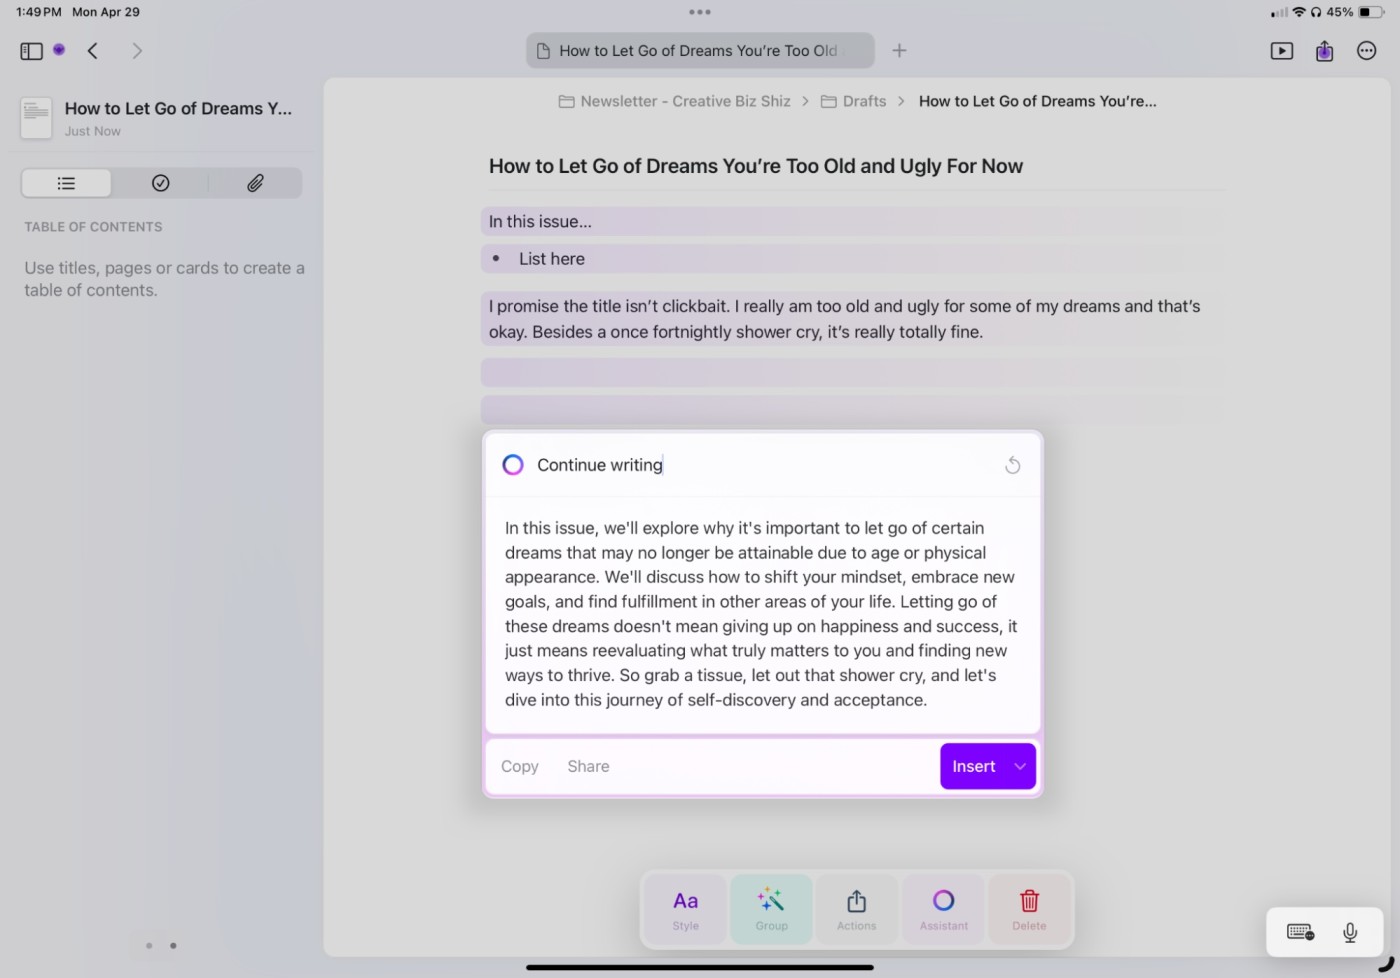Start dictation with microphone icon
Screen dimensions: 1400x978
pos(1350,933)
